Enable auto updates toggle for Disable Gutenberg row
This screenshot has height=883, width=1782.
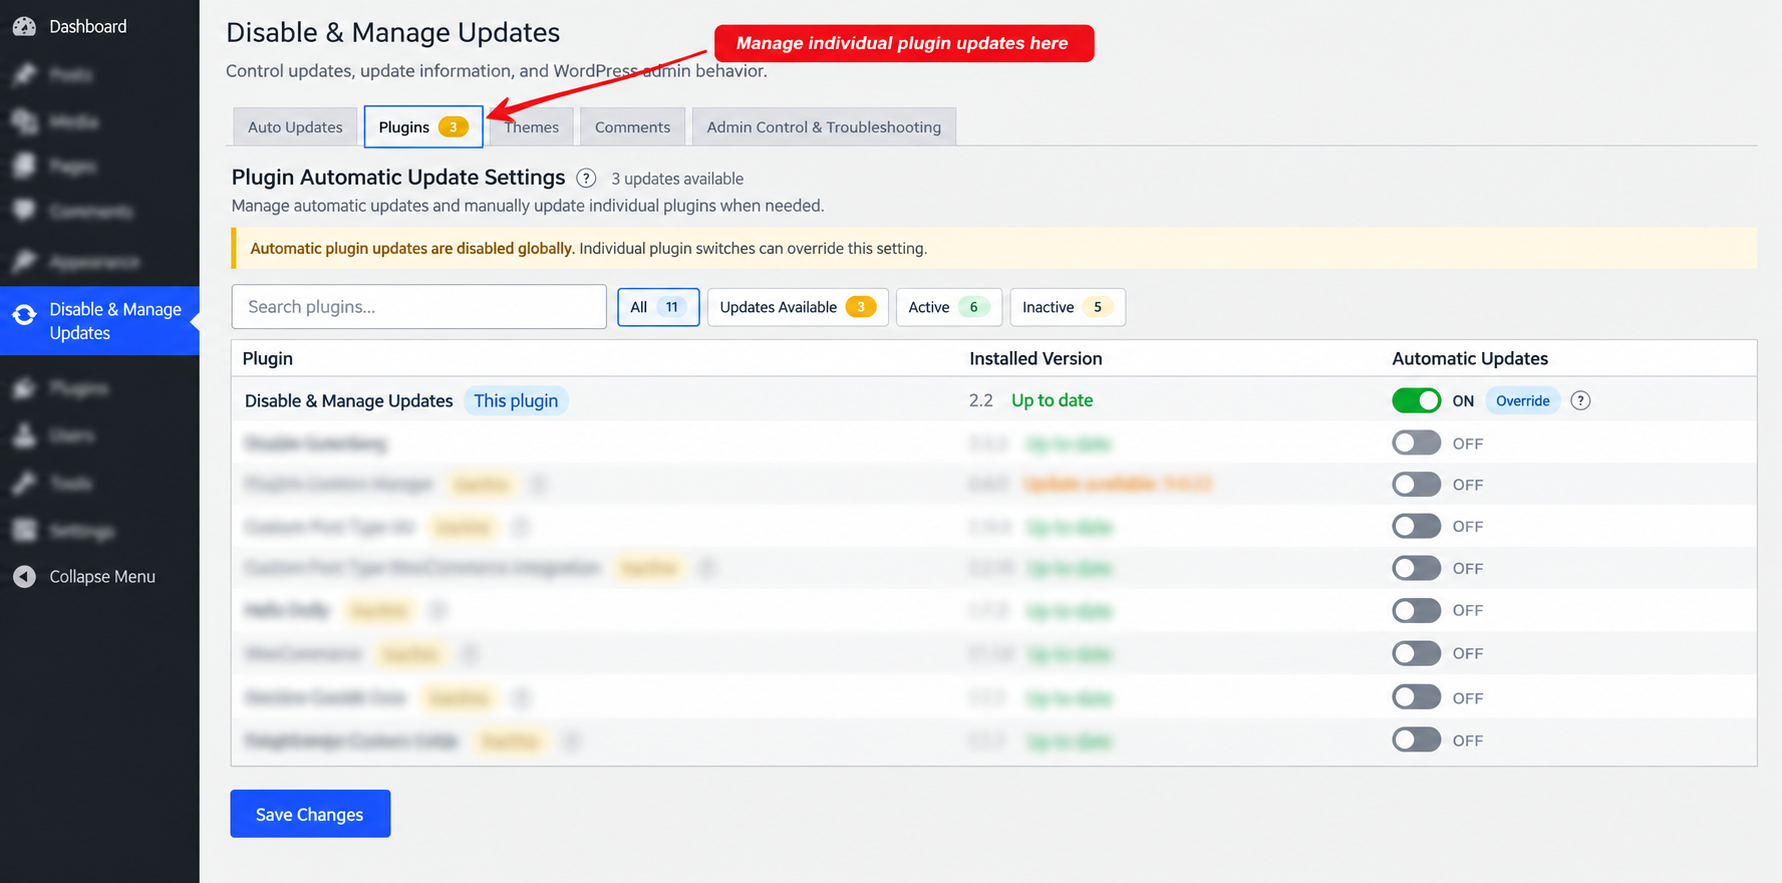[1416, 443]
